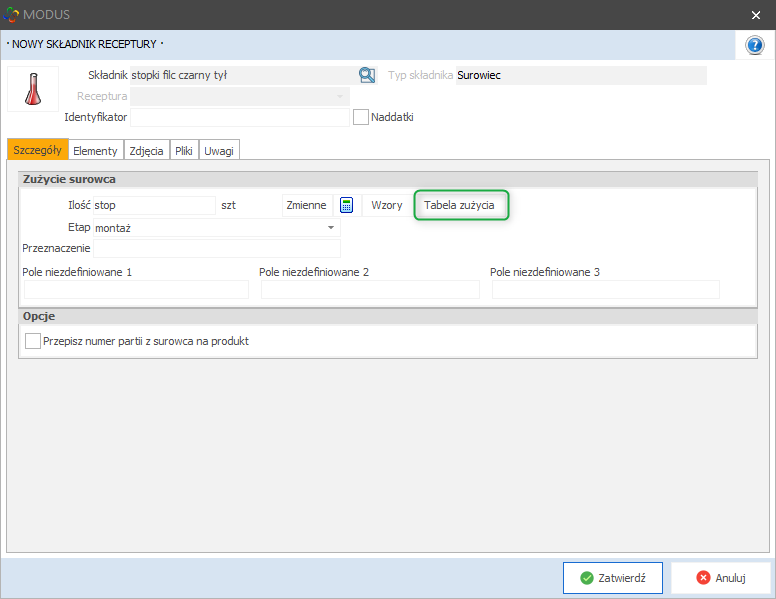Enable the Naddatki checkbox

(x=362, y=117)
